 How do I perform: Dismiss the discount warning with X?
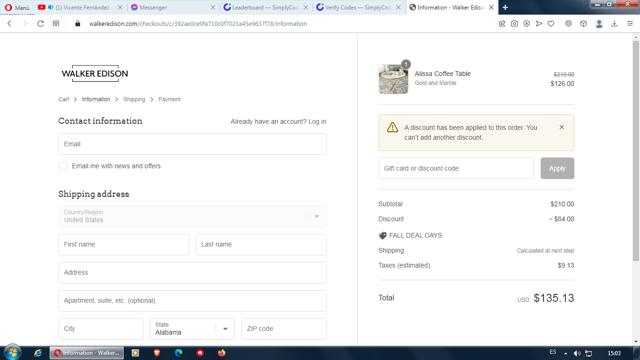[x=562, y=127]
